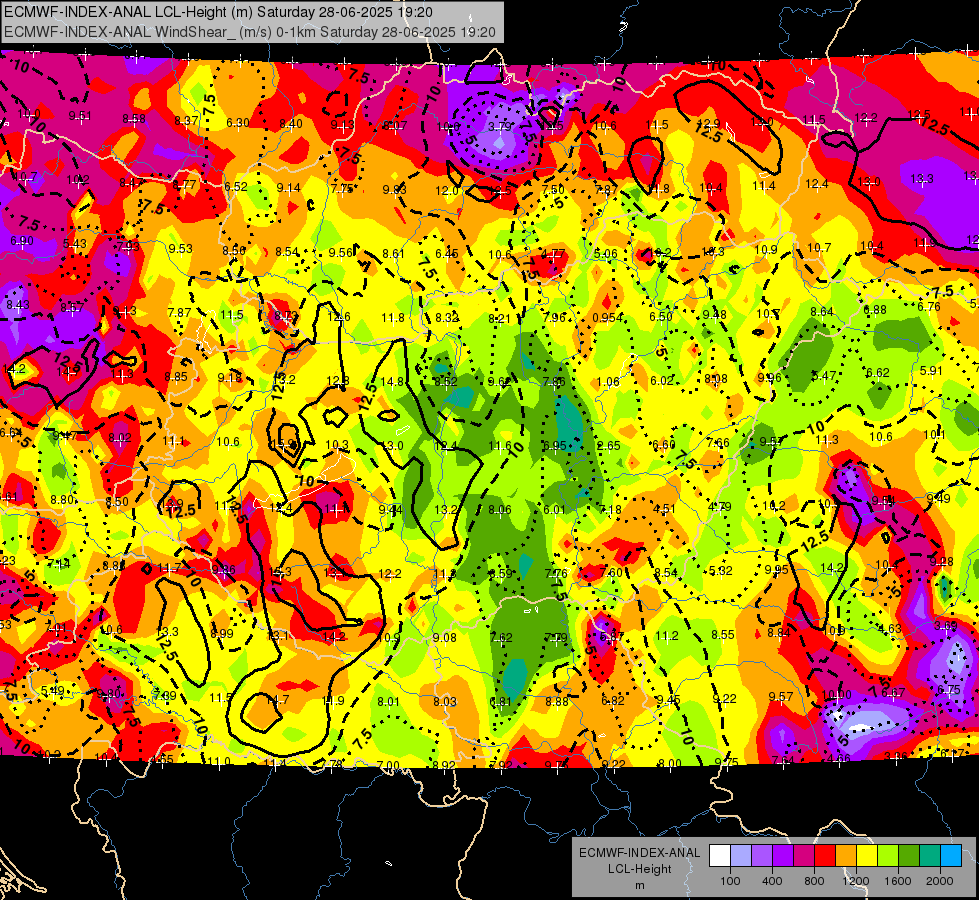The width and height of the screenshot is (979, 900).
Task: Click the red legend swatch
Action: pos(825,856)
